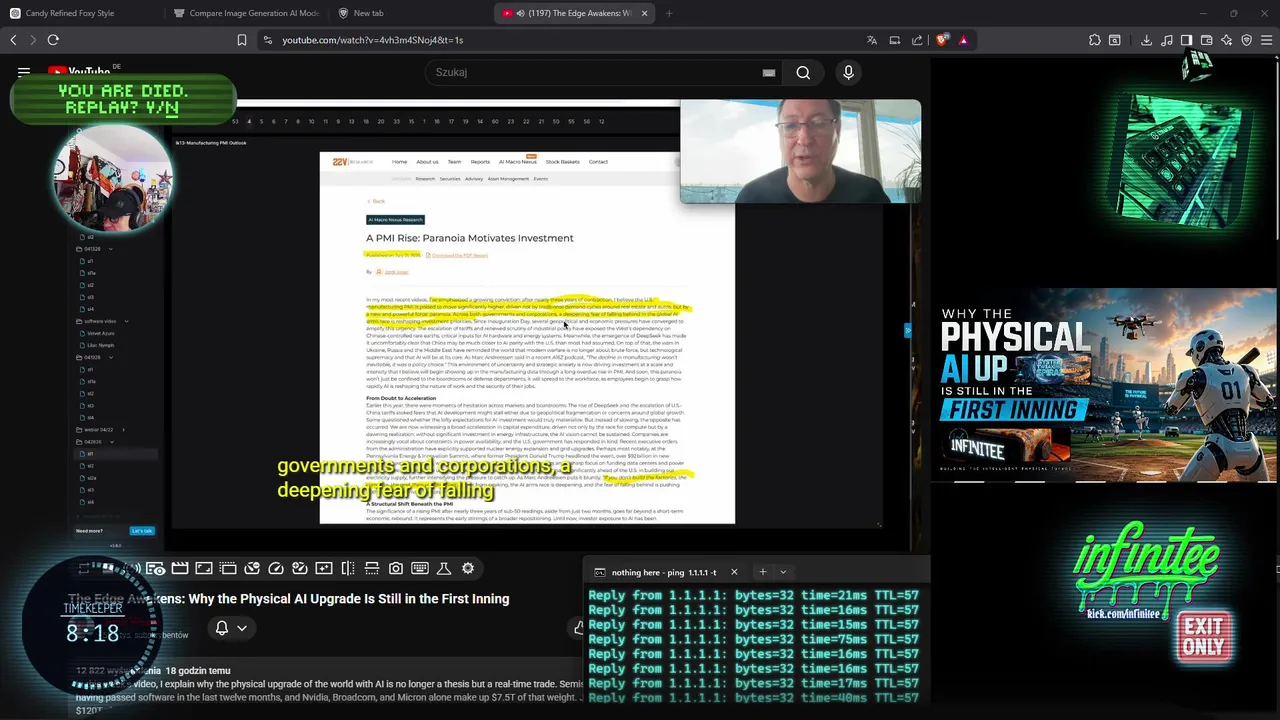Click the flask experiments icon in the video toolbar
The width and height of the screenshot is (1280, 720).
click(444, 568)
